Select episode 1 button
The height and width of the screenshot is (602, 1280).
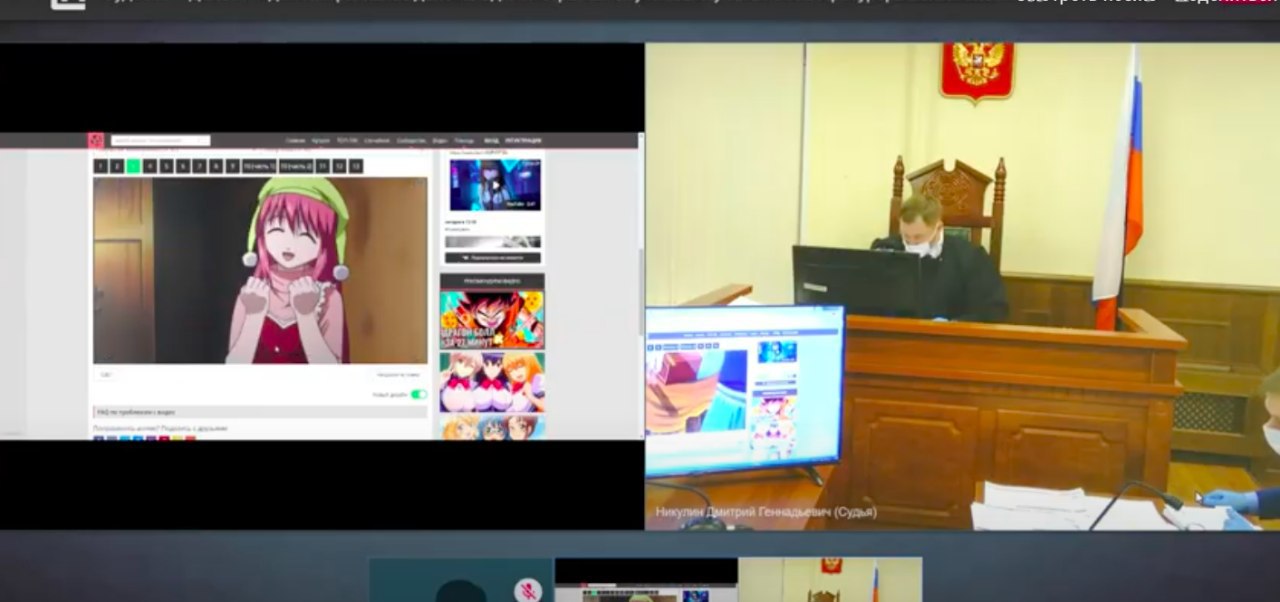coord(101,166)
